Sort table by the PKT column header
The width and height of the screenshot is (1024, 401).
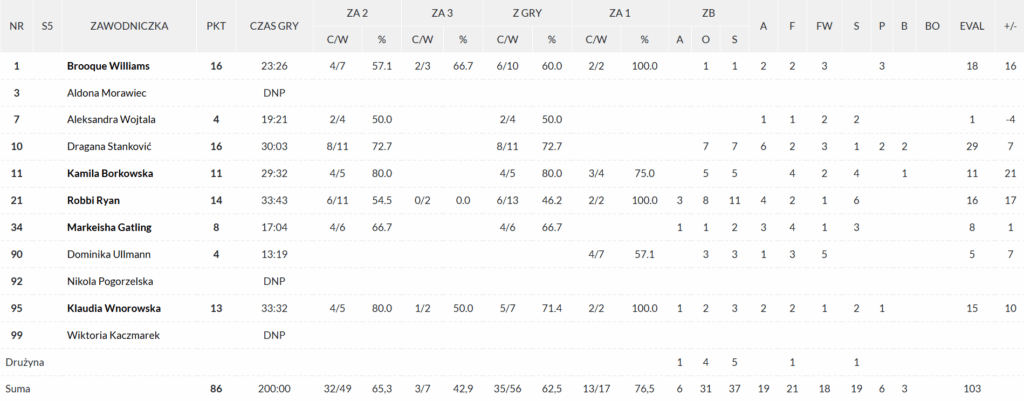216,26
